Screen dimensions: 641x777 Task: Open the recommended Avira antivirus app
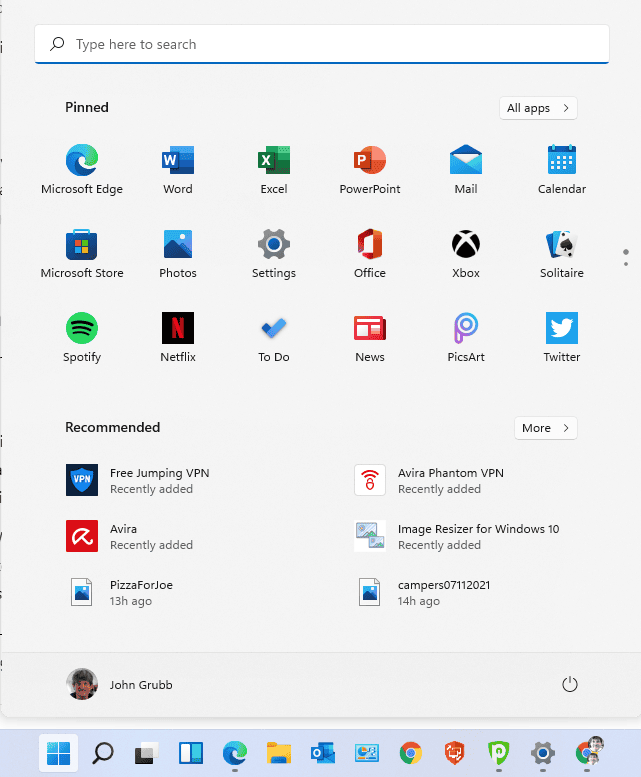click(x=129, y=536)
